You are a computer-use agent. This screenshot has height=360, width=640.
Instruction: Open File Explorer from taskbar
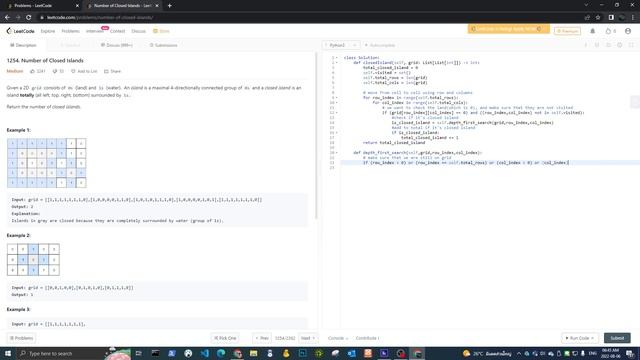pyautogui.click(x=253, y=353)
